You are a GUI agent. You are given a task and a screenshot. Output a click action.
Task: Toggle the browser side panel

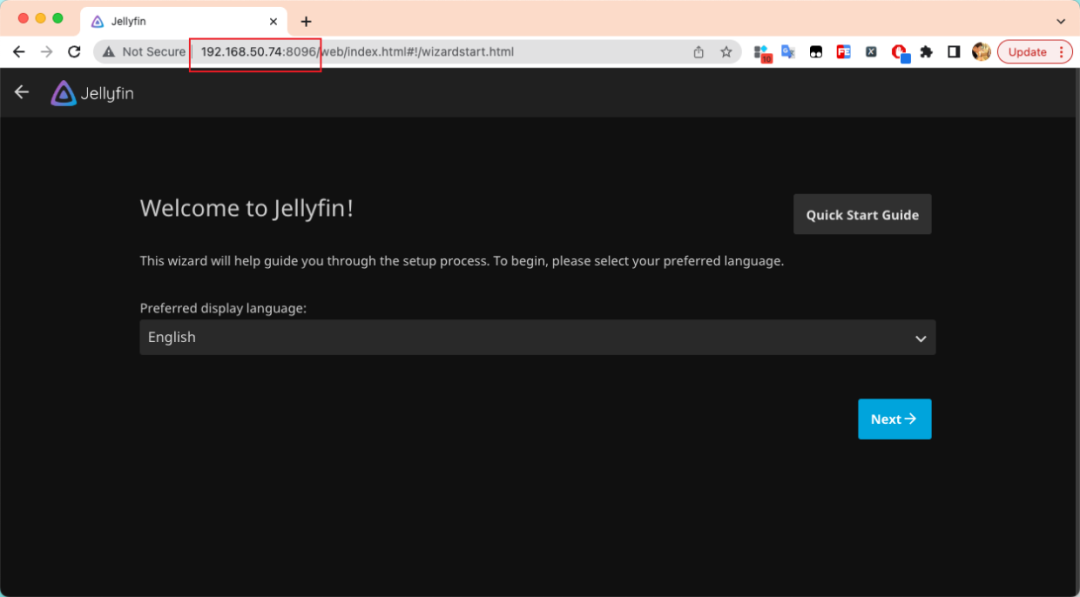[x=954, y=52]
